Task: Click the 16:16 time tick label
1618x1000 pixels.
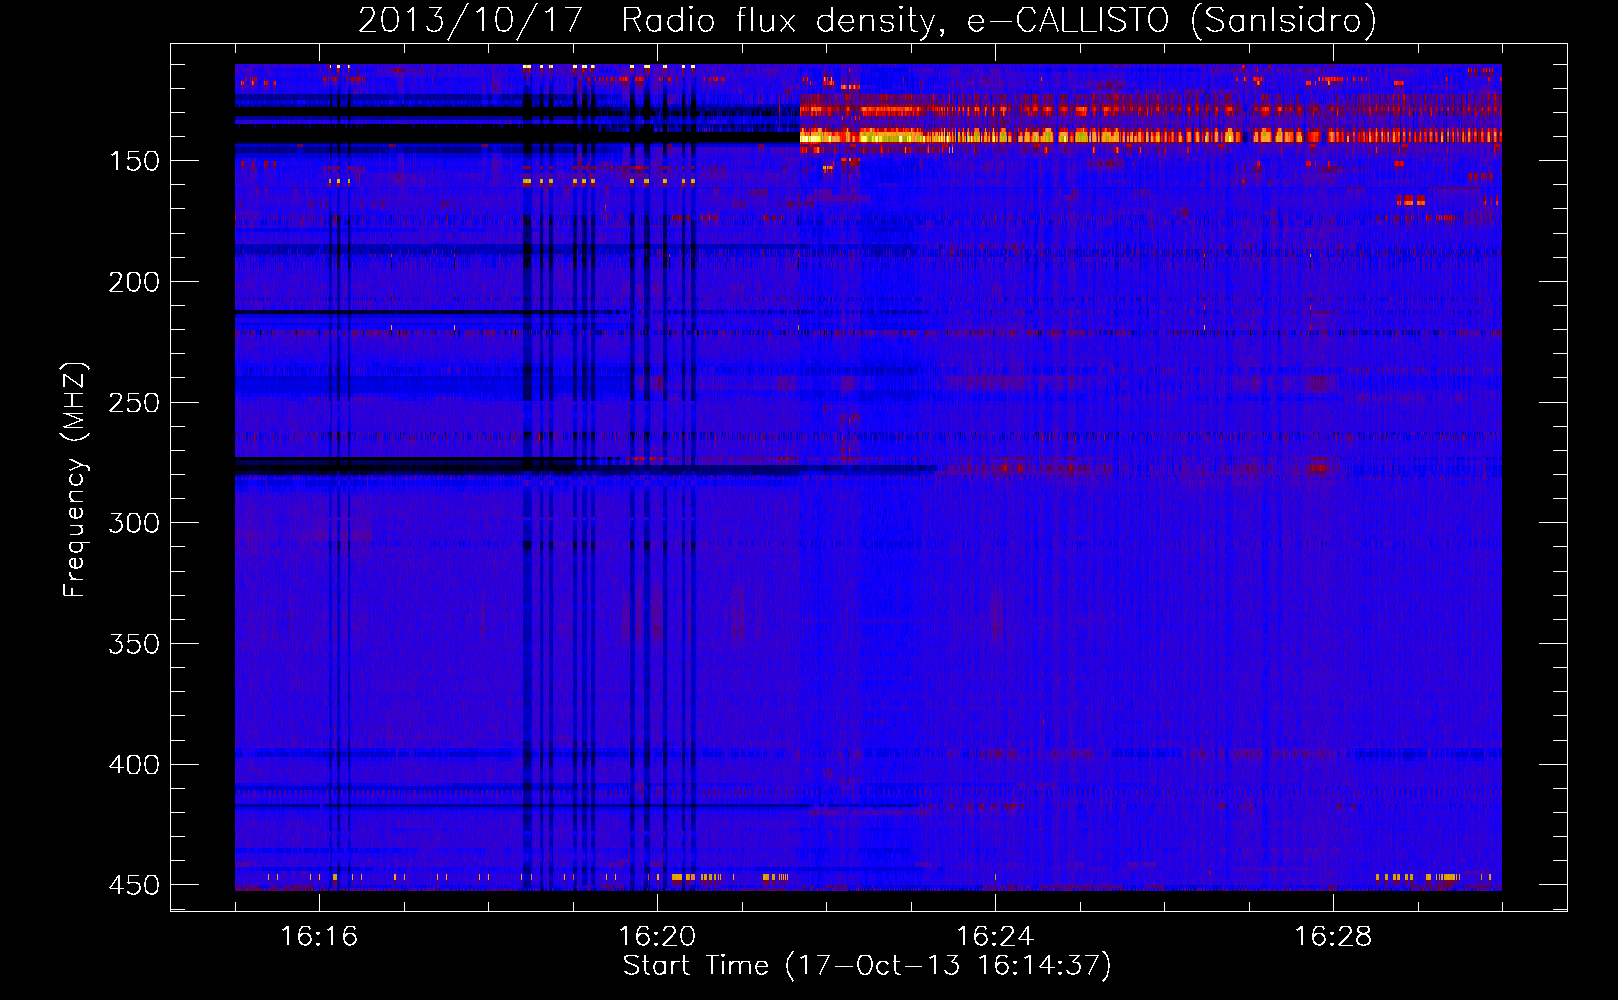Action: (319, 936)
